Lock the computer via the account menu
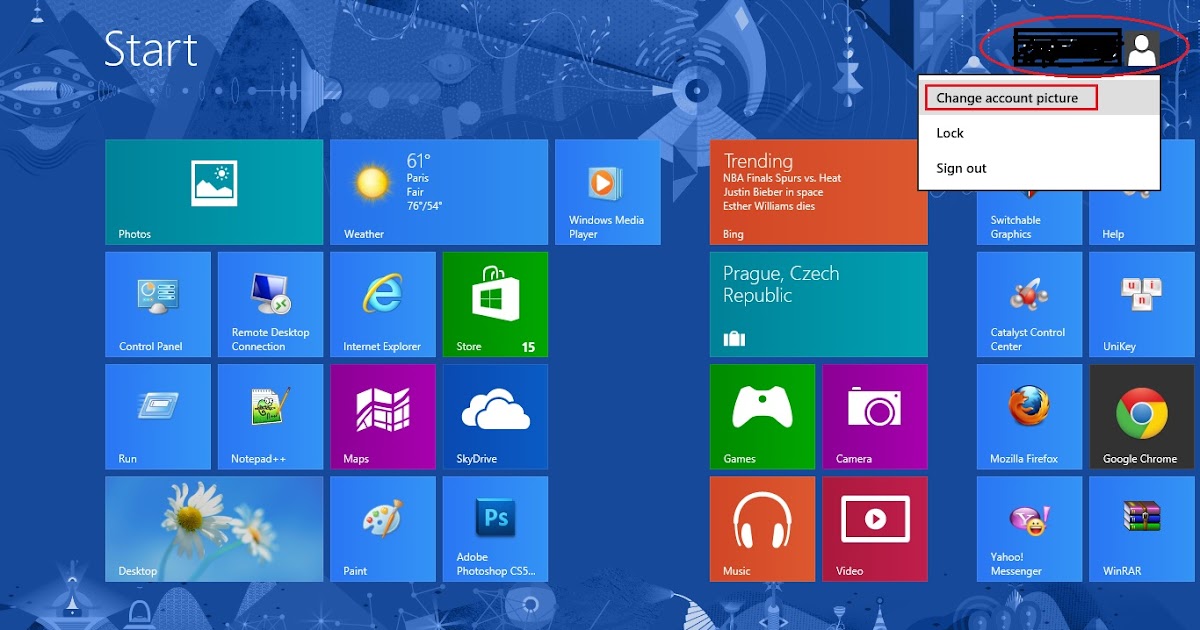This screenshot has width=1200, height=630. tap(949, 132)
